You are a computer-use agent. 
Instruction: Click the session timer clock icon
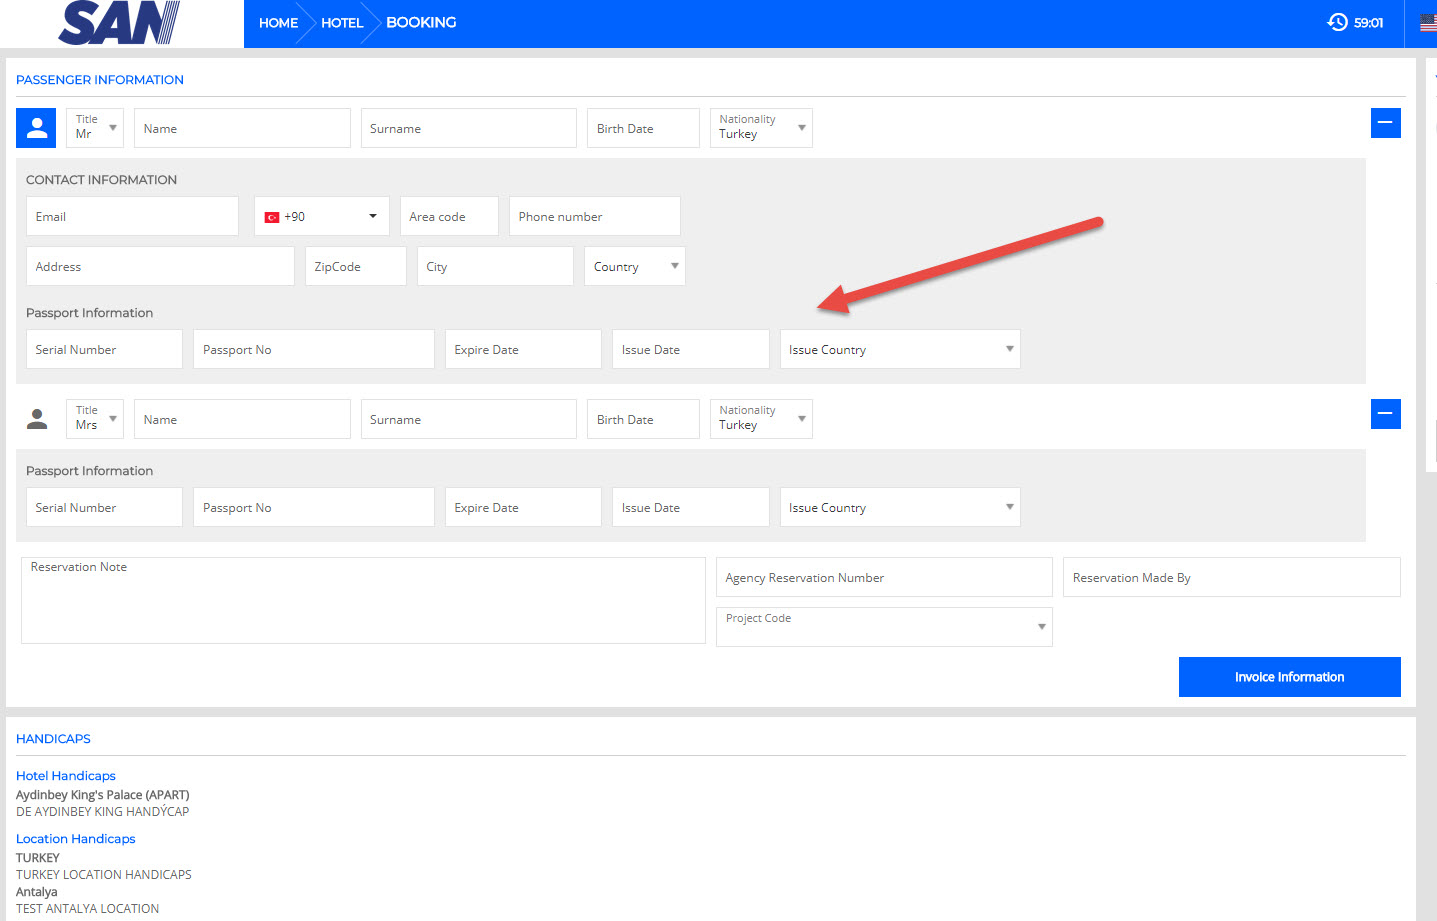pyautogui.click(x=1337, y=22)
